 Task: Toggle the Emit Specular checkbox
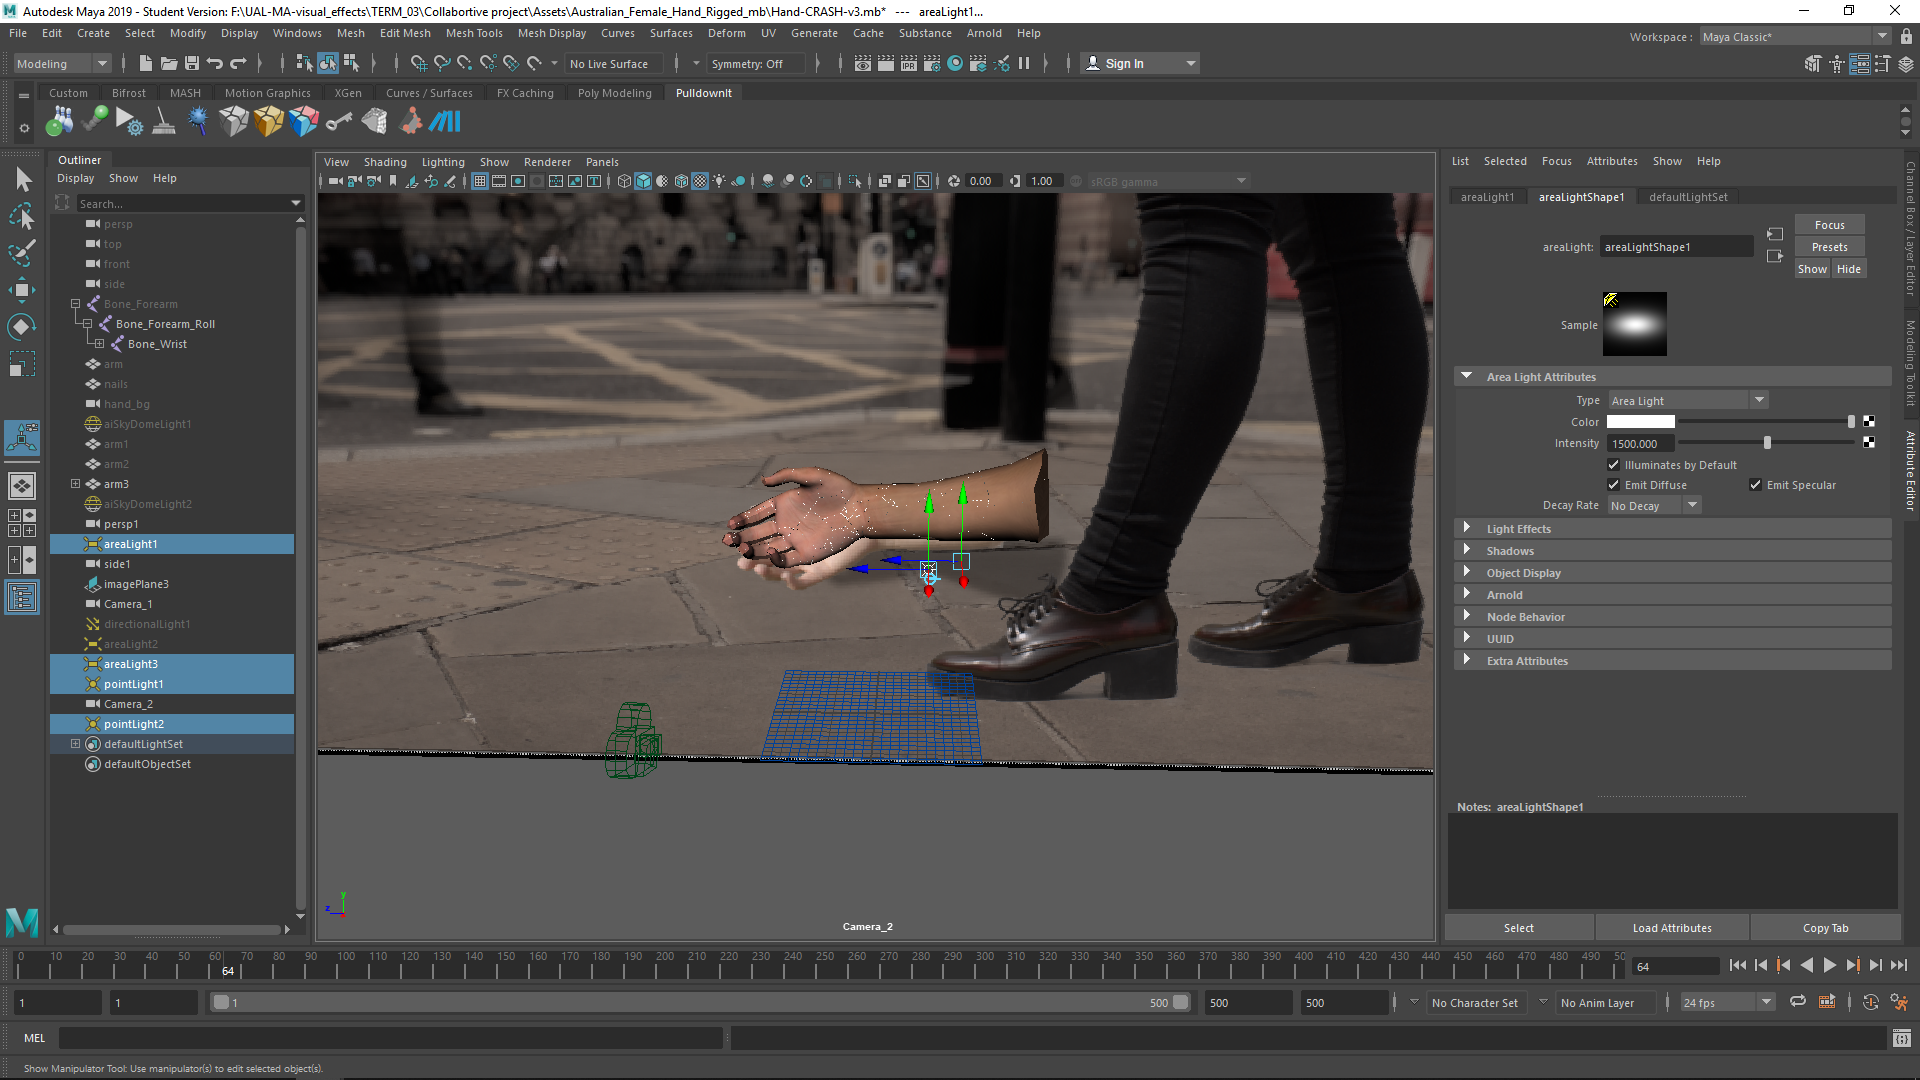[x=1755, y=485]
